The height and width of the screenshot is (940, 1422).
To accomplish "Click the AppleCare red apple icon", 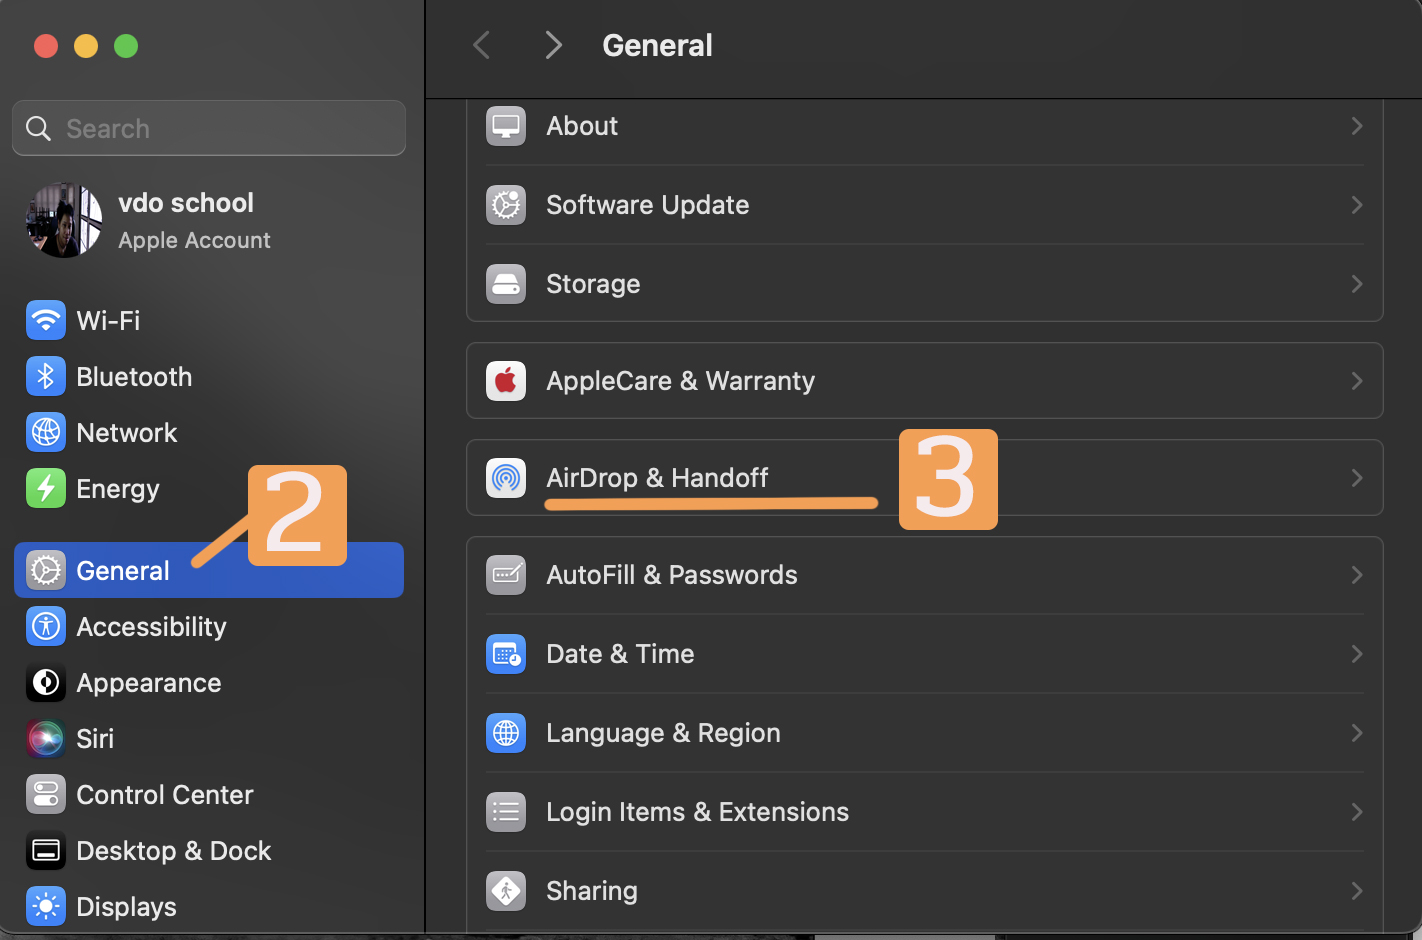I will tap(506, 381).
